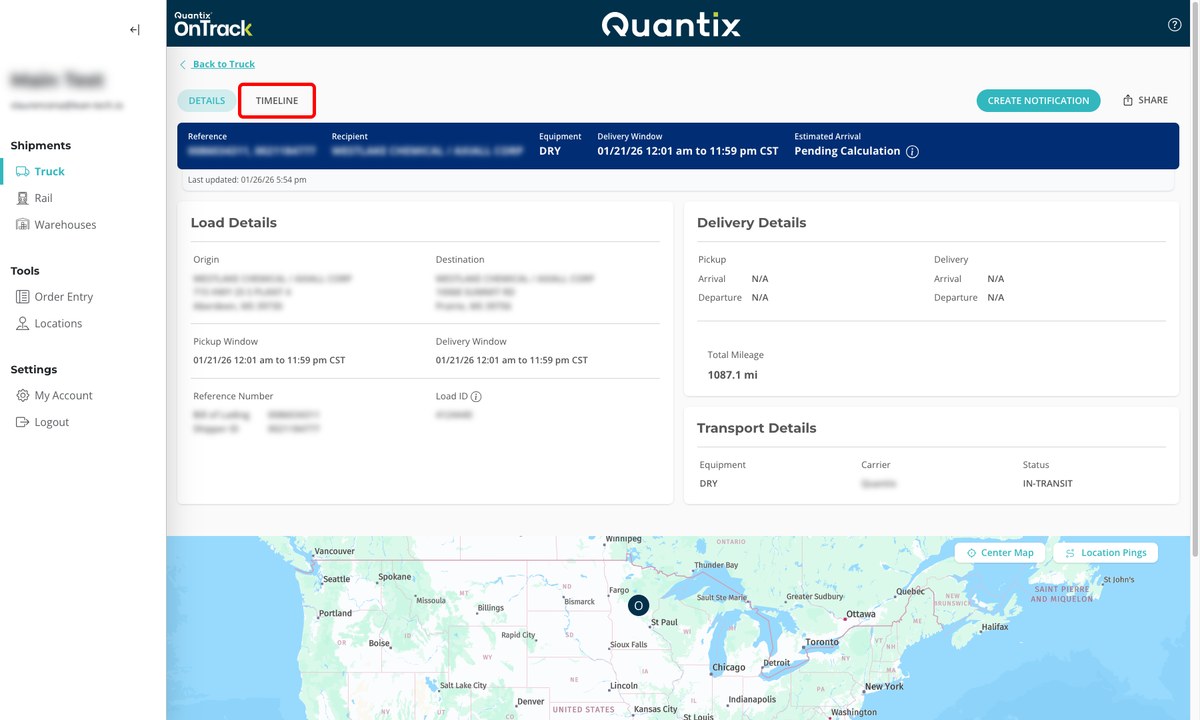Log out using the Logout item
Viewport: 1200px width, 720px height.
(x=51, y=422)
